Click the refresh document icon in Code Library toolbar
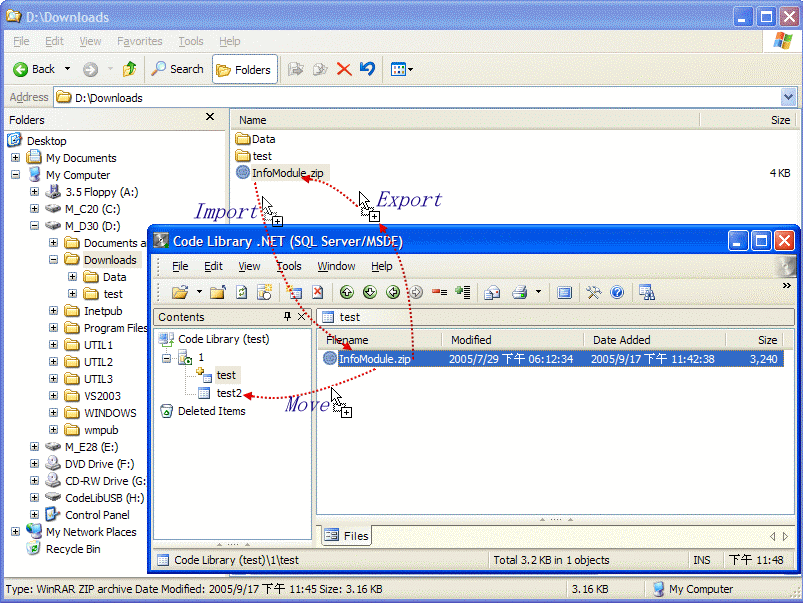803x603 pixels. 241,293
